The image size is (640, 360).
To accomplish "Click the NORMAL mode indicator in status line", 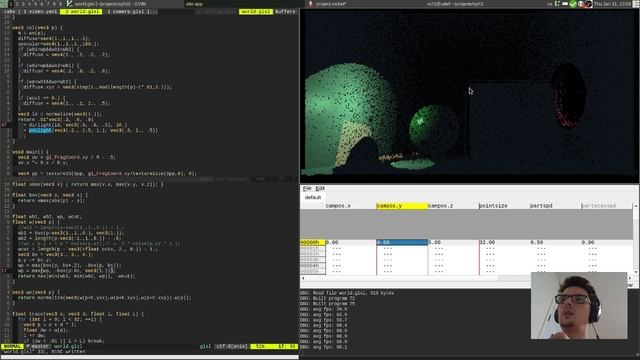I will [x=12, y=346].
